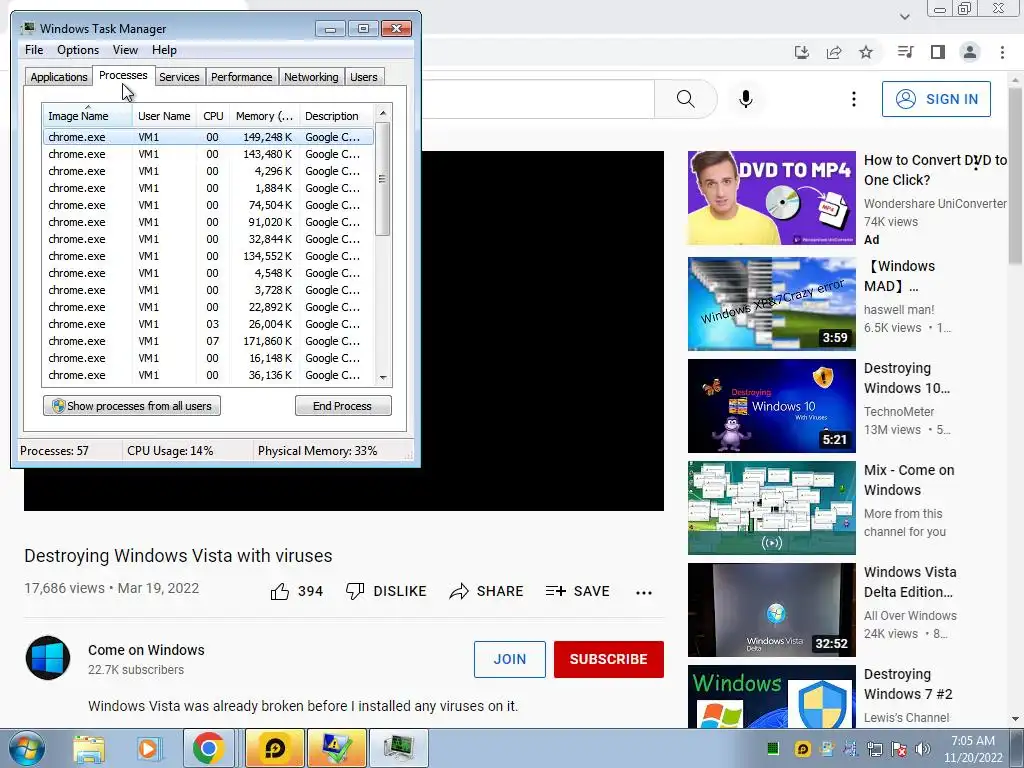
Task: Open the Action Center flag tray icon
Action: (899, 749)
